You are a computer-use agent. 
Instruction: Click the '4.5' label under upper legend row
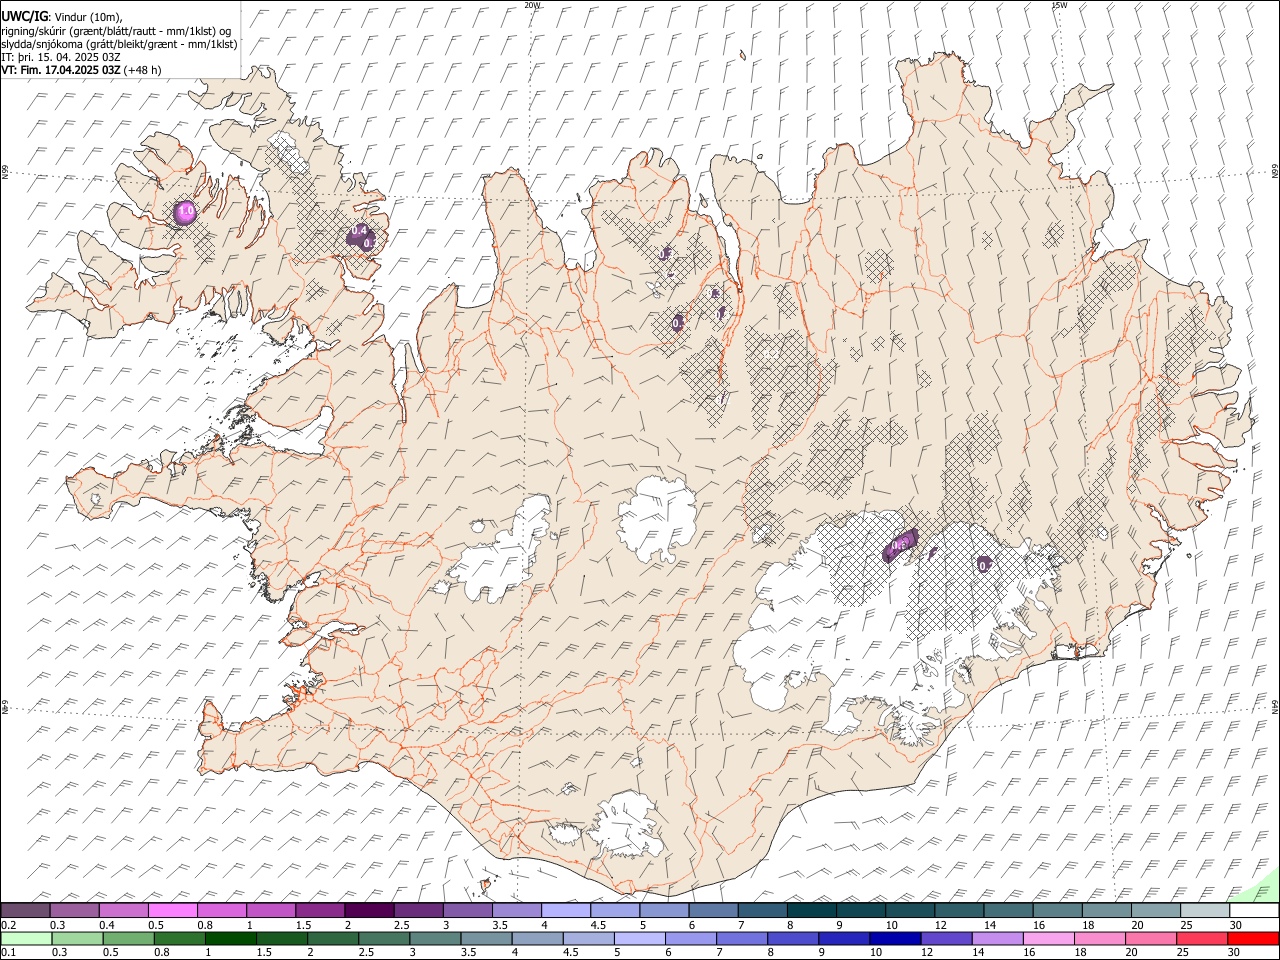[x=598, y=924]
